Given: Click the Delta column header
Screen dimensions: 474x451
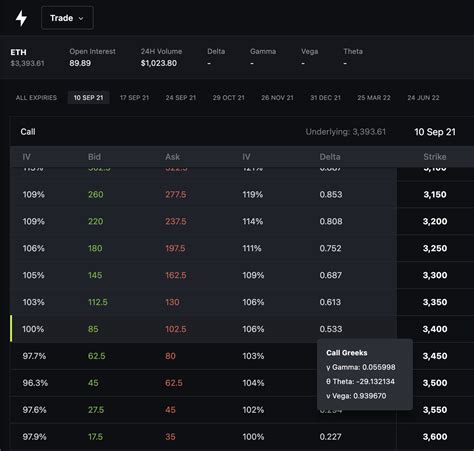Looking at the screenshot, I should (x=330, y=157).
